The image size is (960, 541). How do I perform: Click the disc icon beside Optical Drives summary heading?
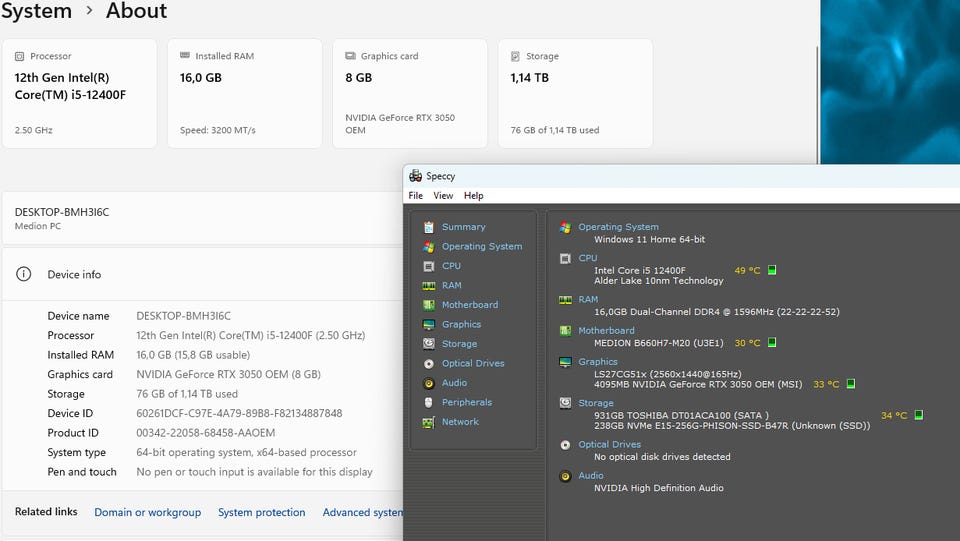[565, 445]
